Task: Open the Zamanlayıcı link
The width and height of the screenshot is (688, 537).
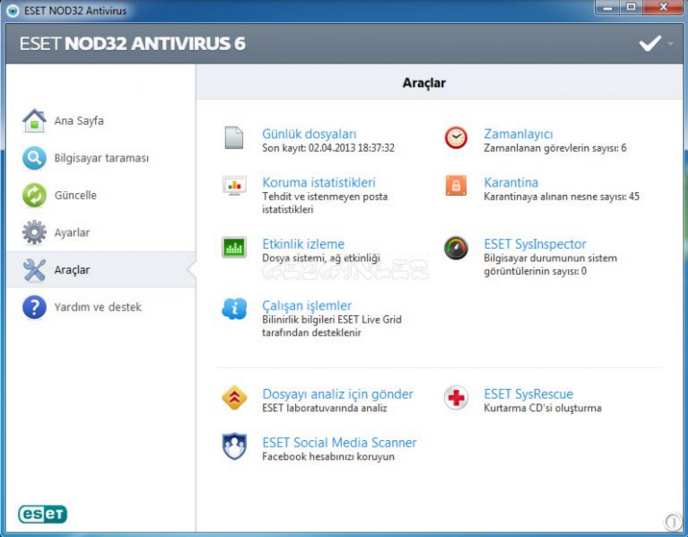Action: tap(518, 134)
